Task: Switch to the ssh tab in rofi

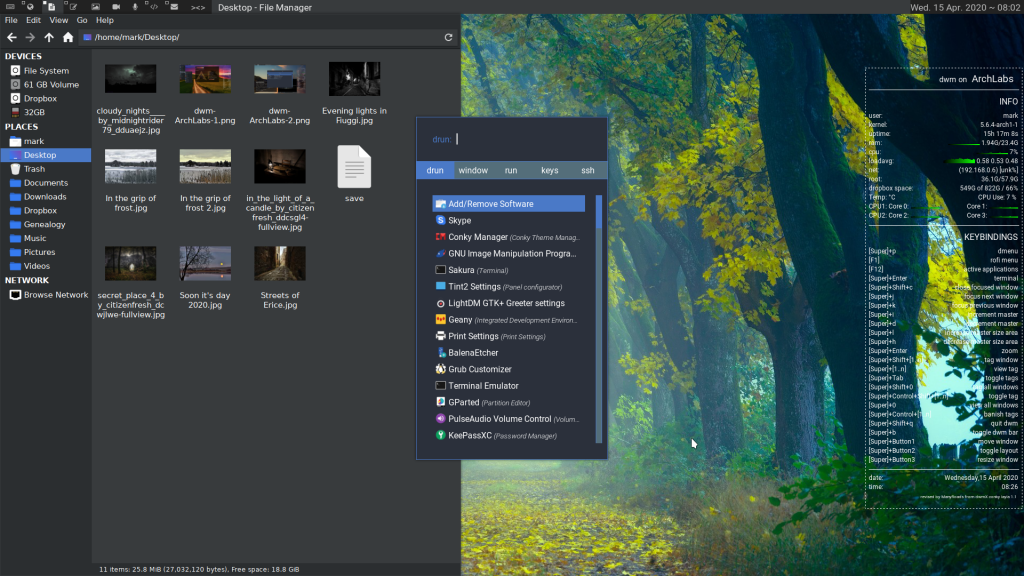Action: pos(588,170)
